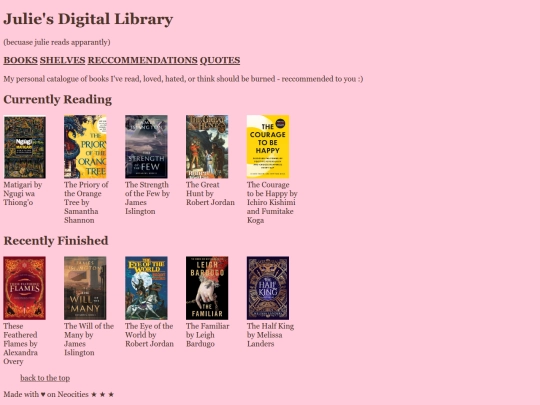540x405 pixels.
Task: Click caption "The Half King by Melissa Landers"
Action: coord(270,335)
